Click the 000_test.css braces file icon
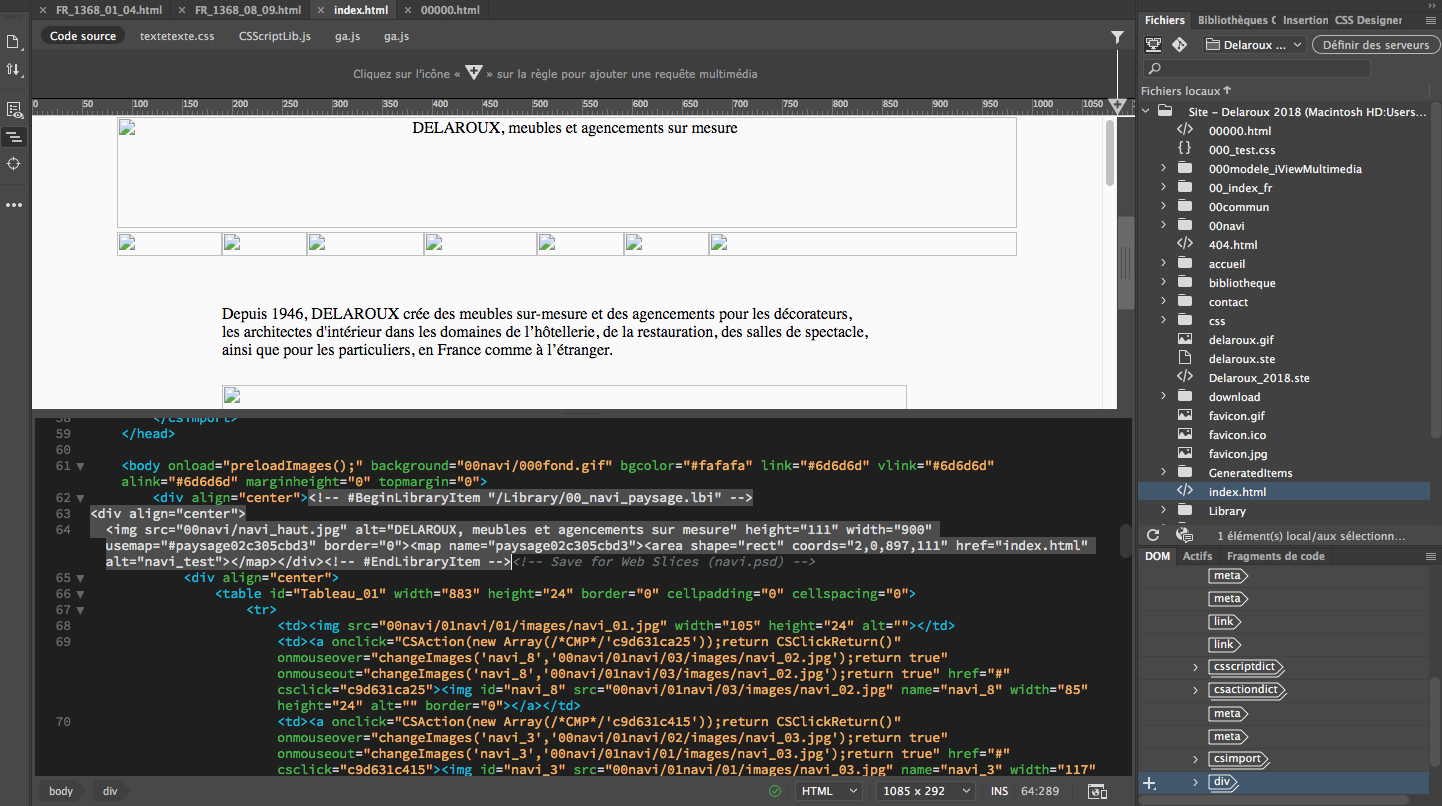Image resolution: width=1442 pixels, height=806 pixels. pos(1185,149)
